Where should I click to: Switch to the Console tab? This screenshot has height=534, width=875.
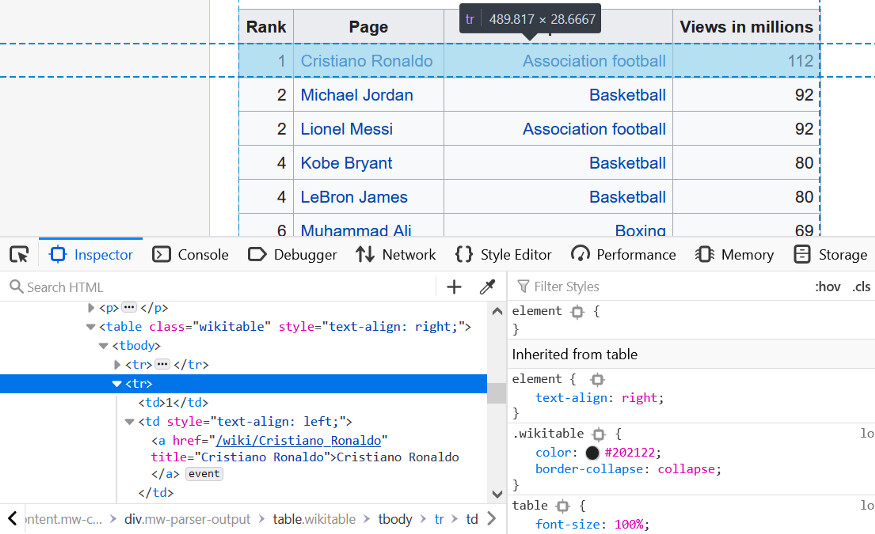pyautogui.click(x=191, y=255)
